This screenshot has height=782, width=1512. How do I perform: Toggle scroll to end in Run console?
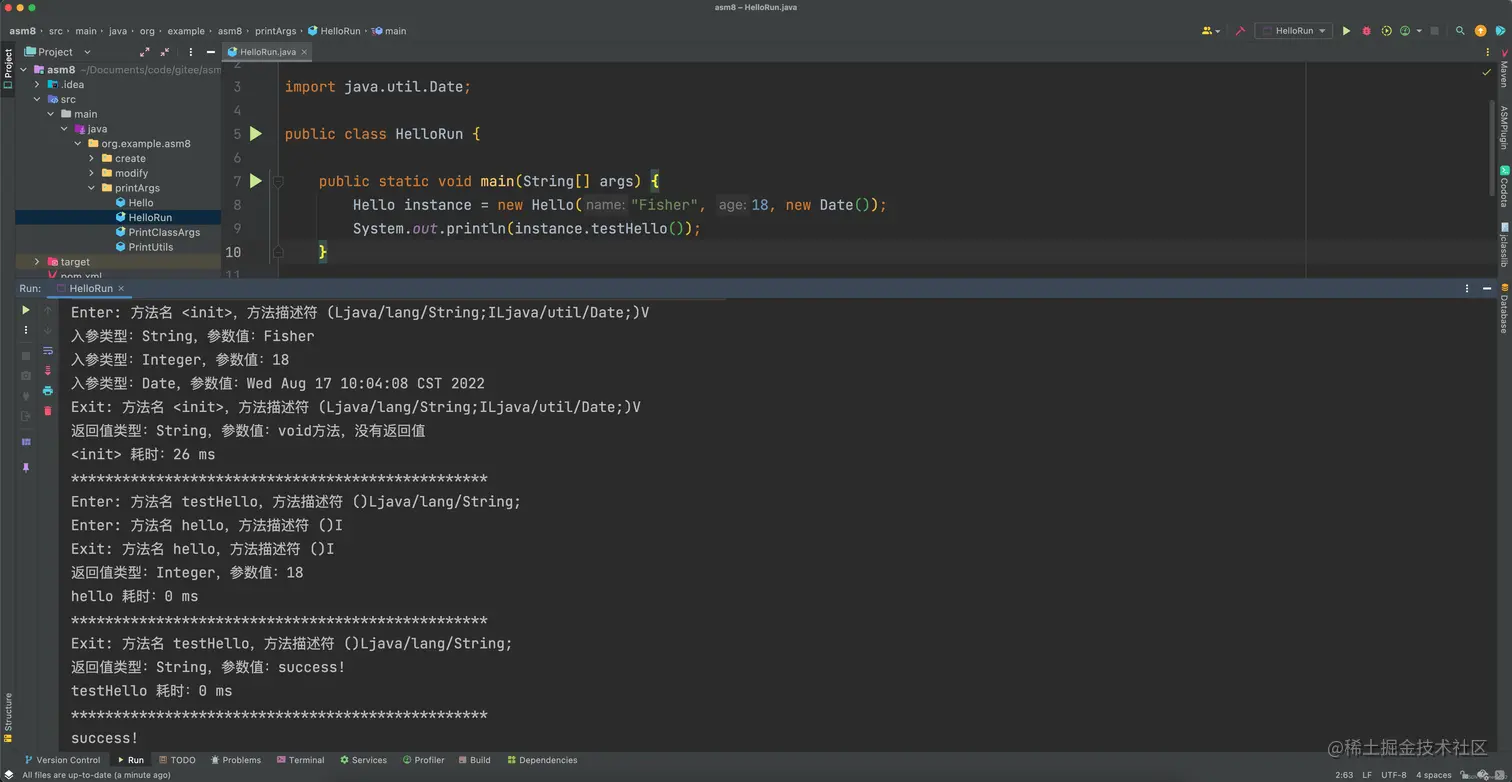coord(47,371)
